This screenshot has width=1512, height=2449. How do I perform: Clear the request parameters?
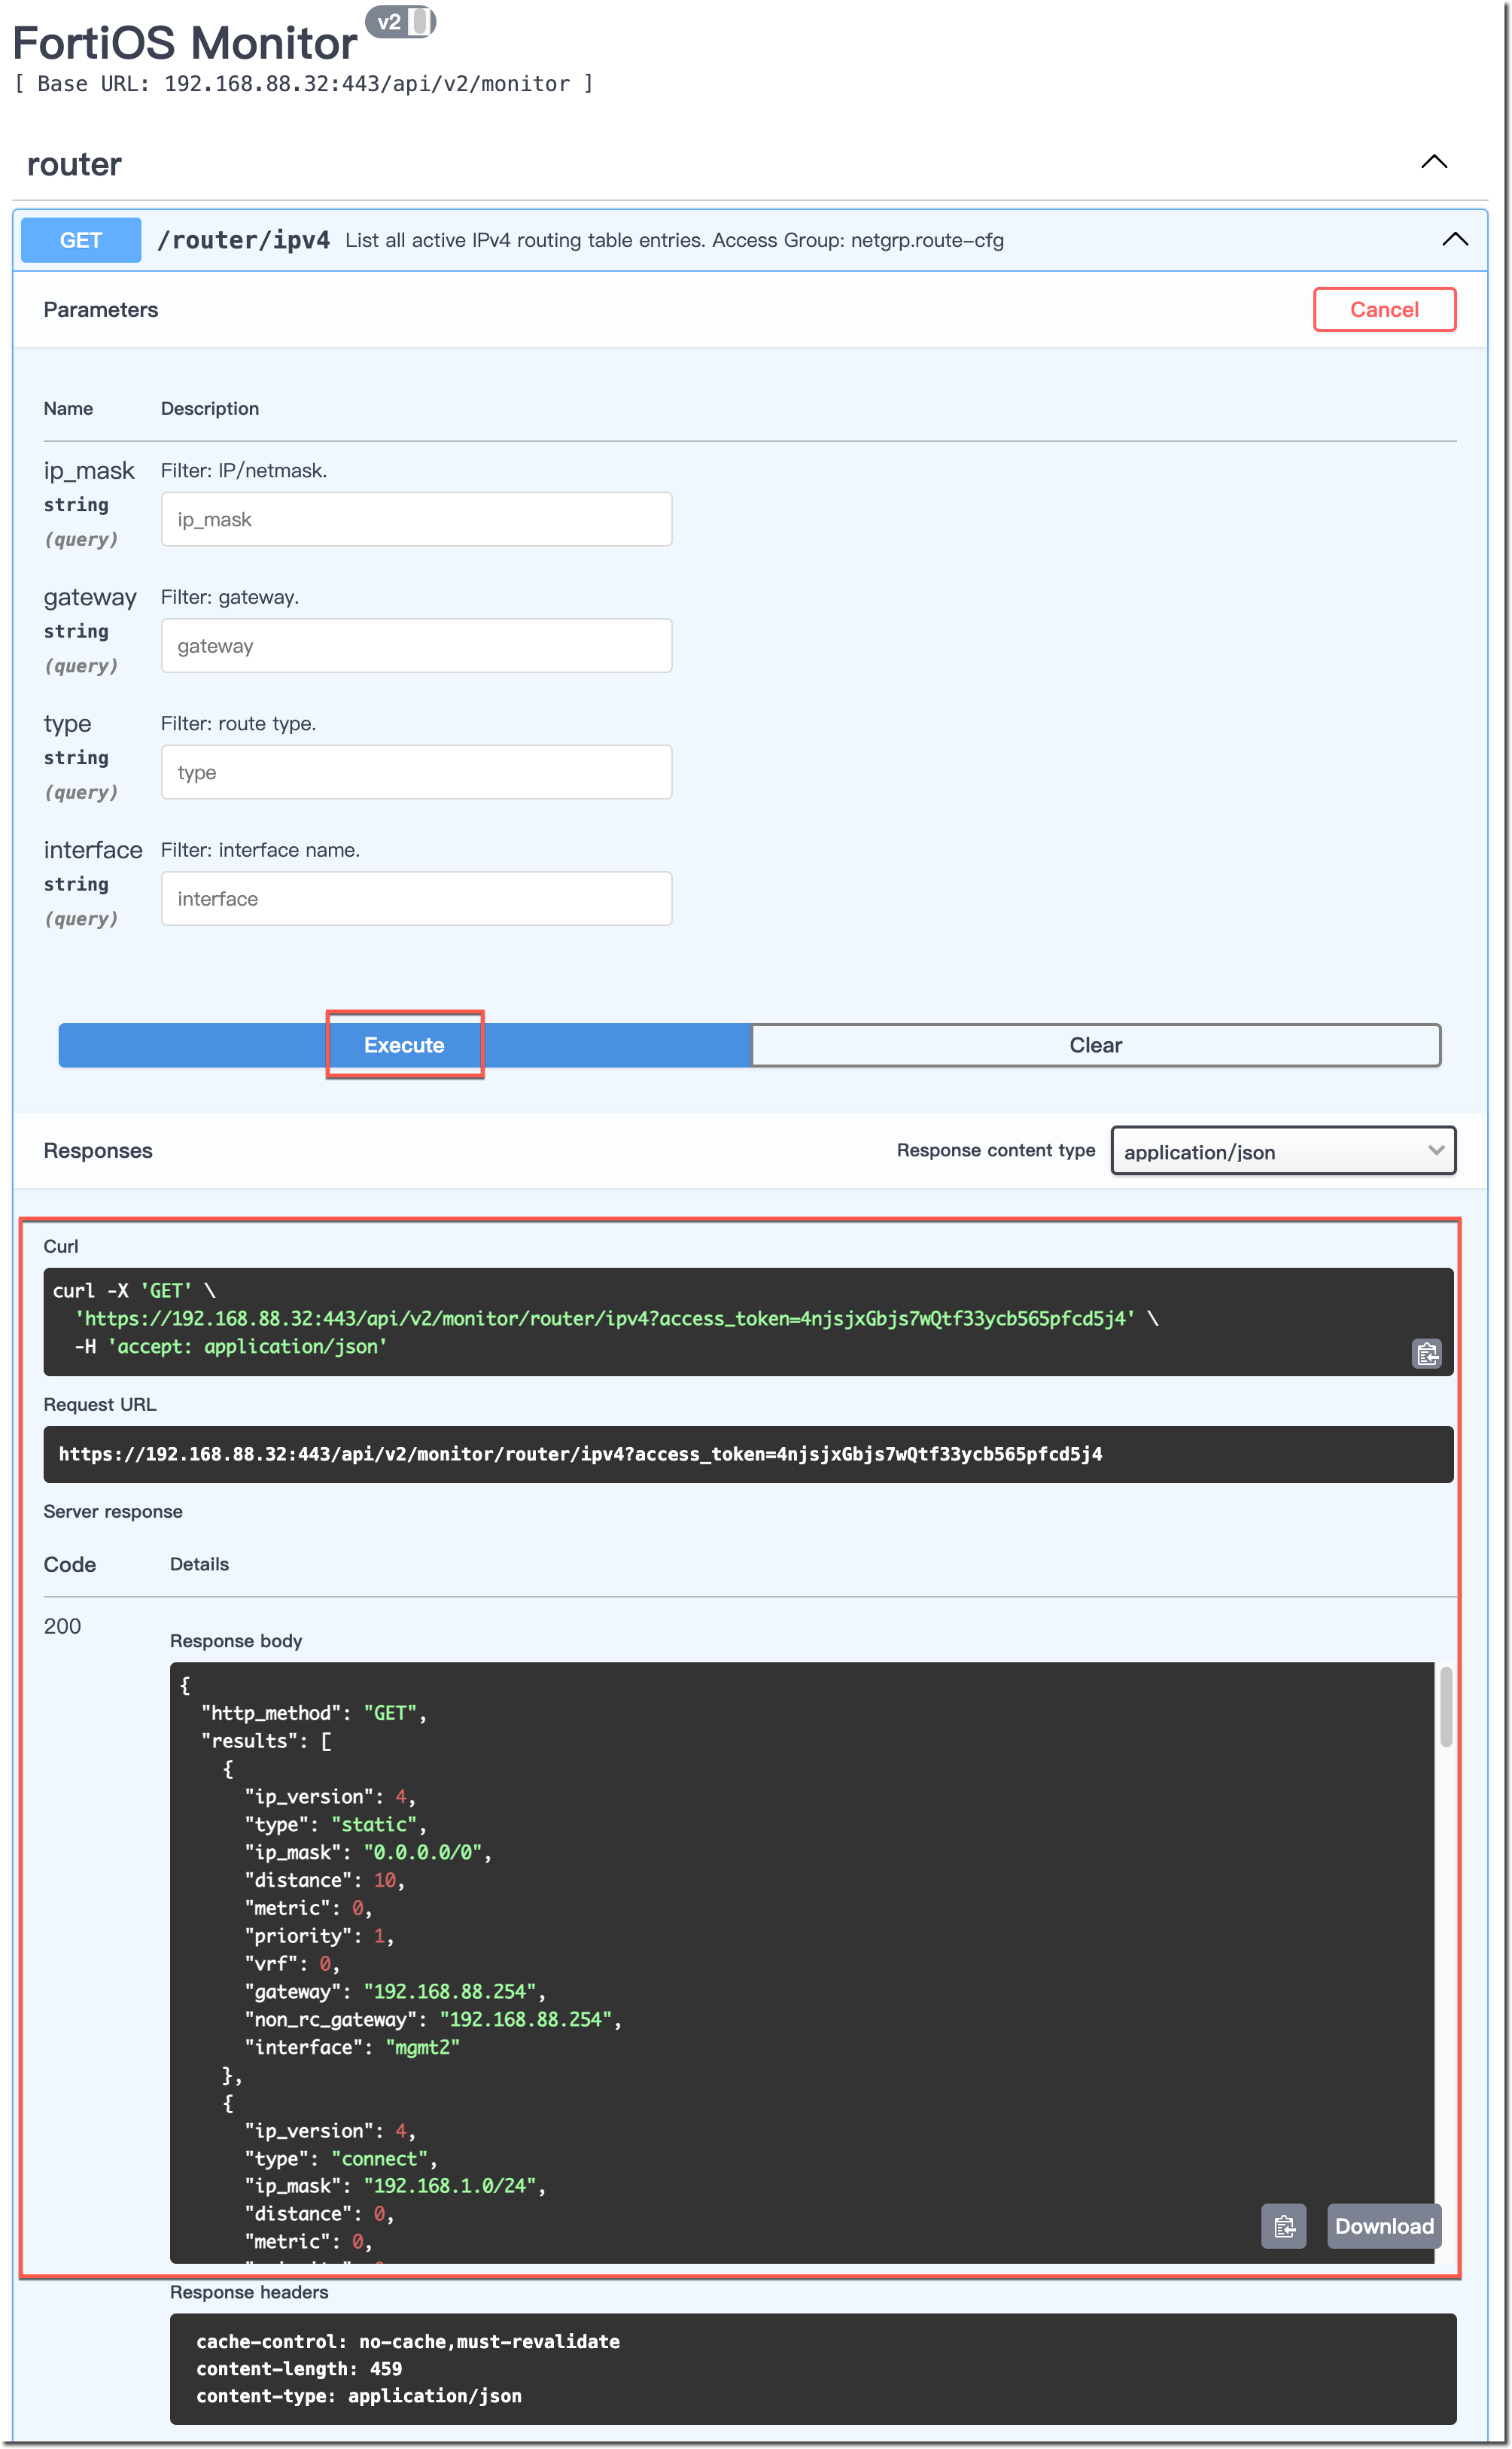pyautogui.click(x=1095, y=1044)
